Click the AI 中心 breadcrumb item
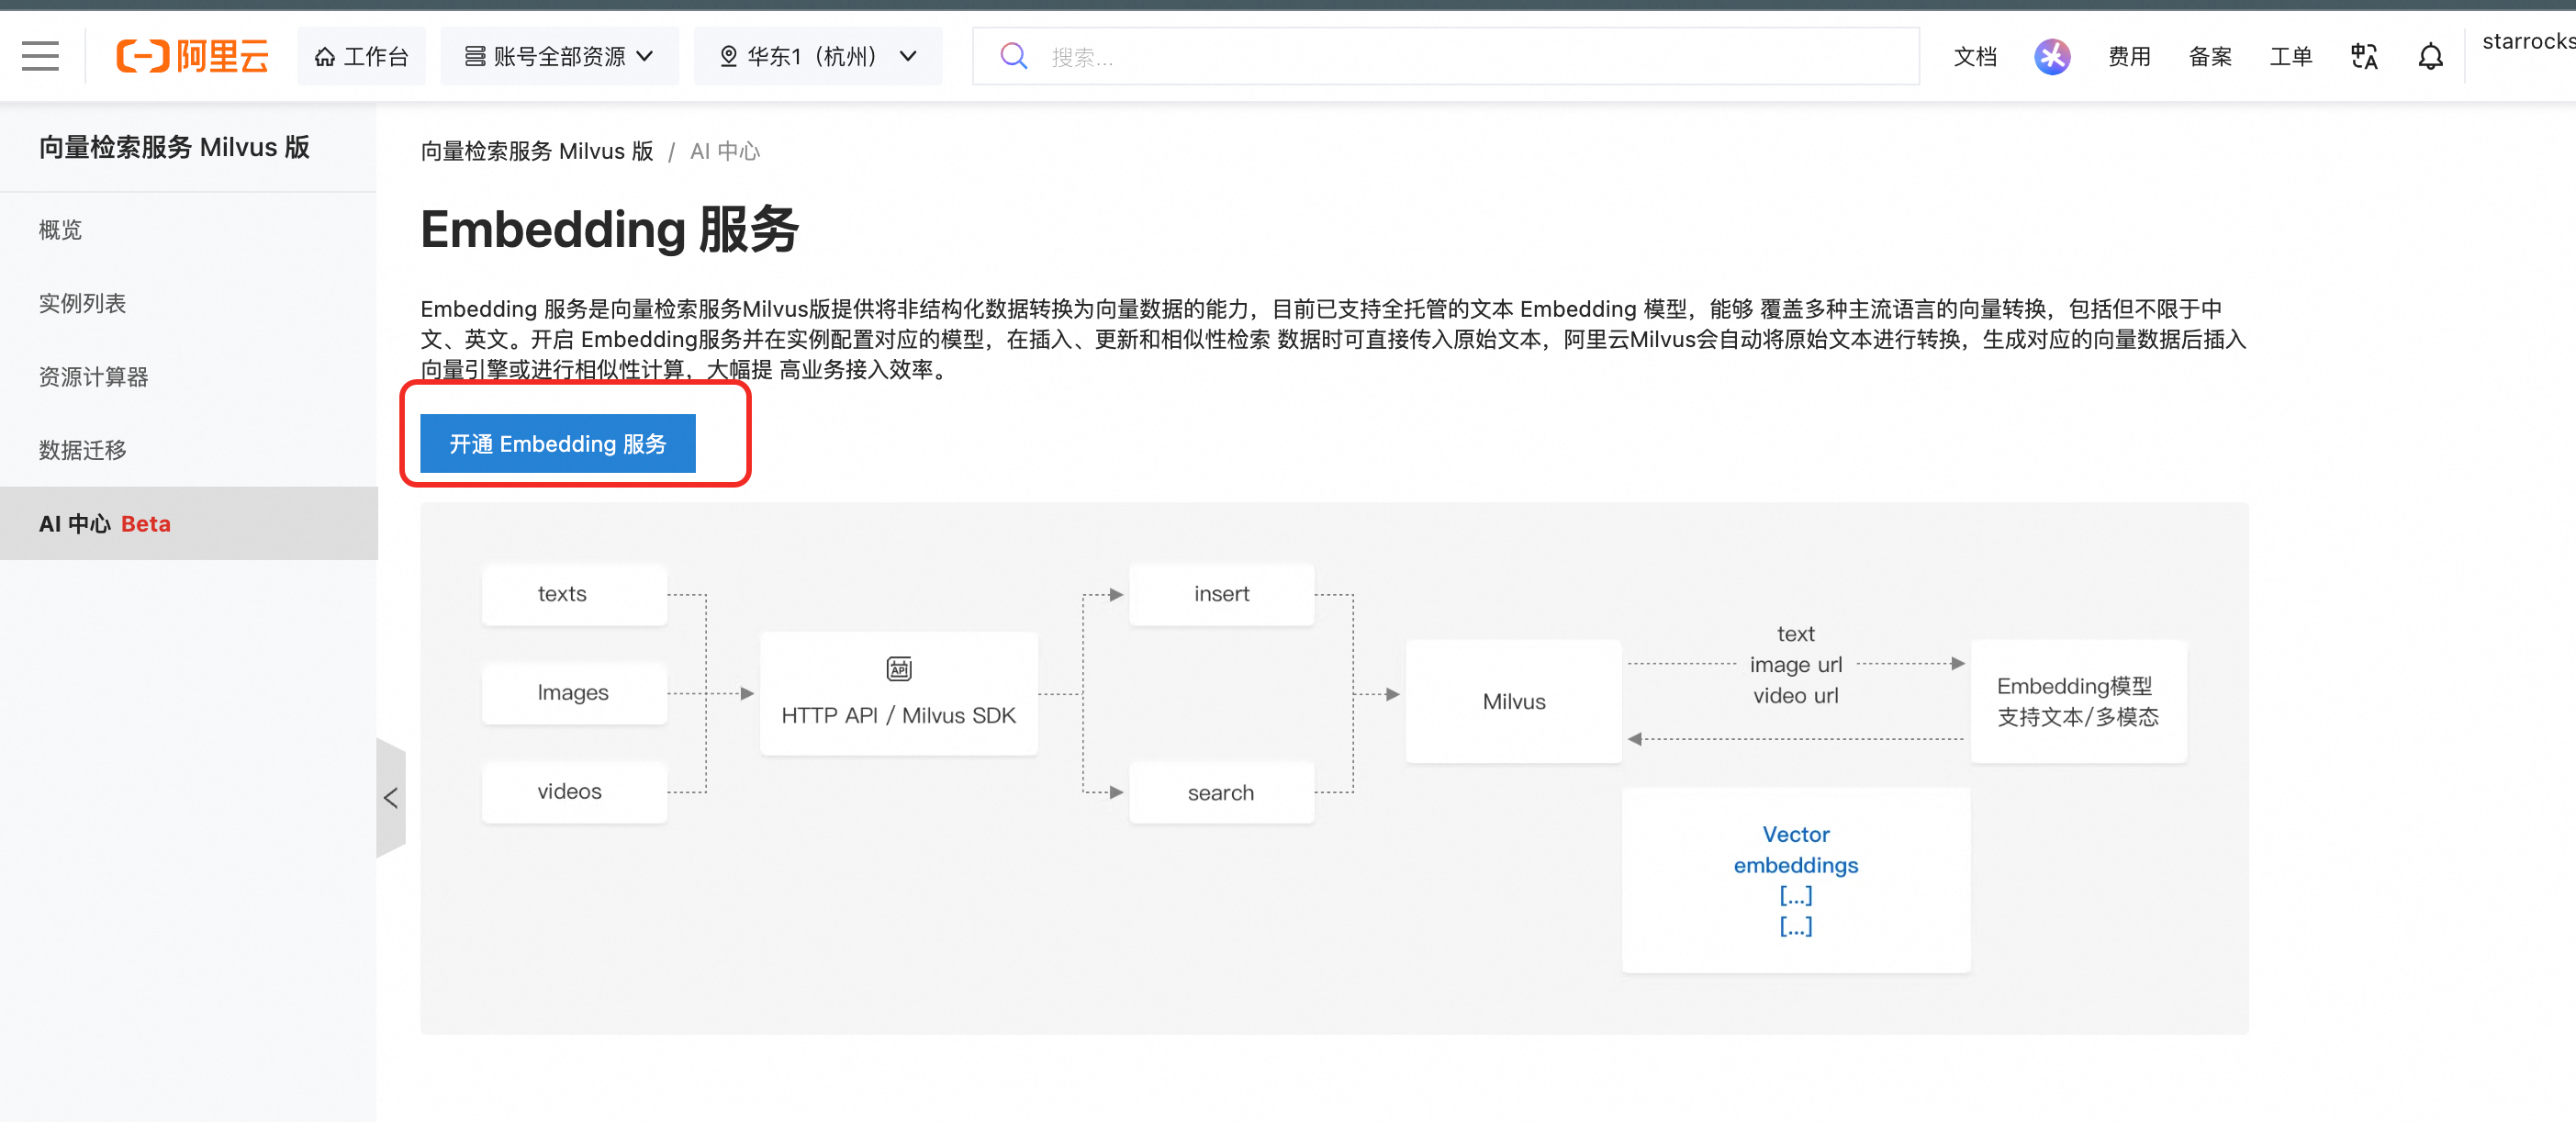The width and height of the screenshot is (2576, 1122). [x=724, y=151]
